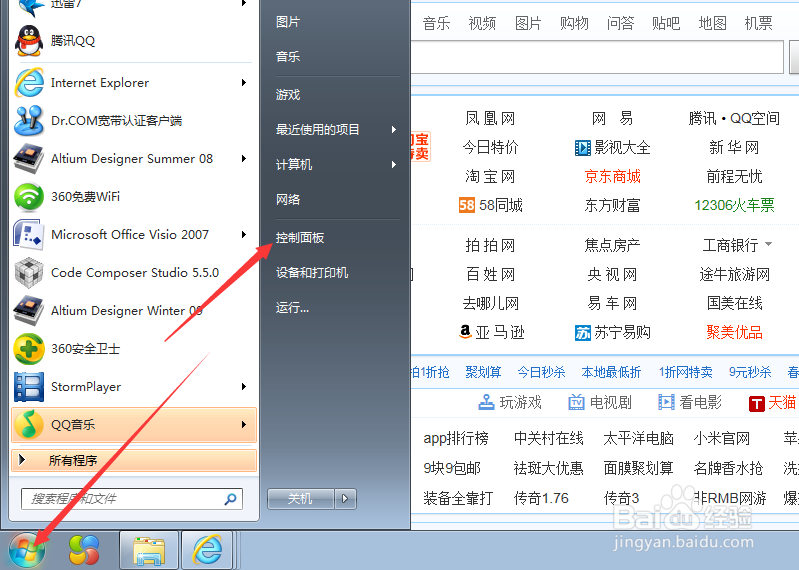Viewport: 799px width, 570px height.
Task: Open StormPlayer film icon
Action: 29,387
